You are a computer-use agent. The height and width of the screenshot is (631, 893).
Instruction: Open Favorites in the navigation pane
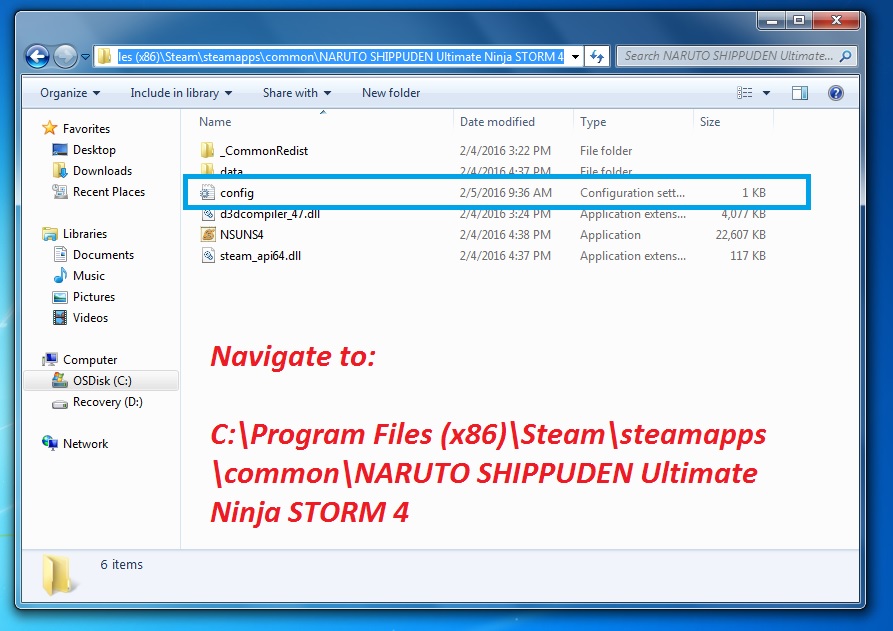[87, 129]
